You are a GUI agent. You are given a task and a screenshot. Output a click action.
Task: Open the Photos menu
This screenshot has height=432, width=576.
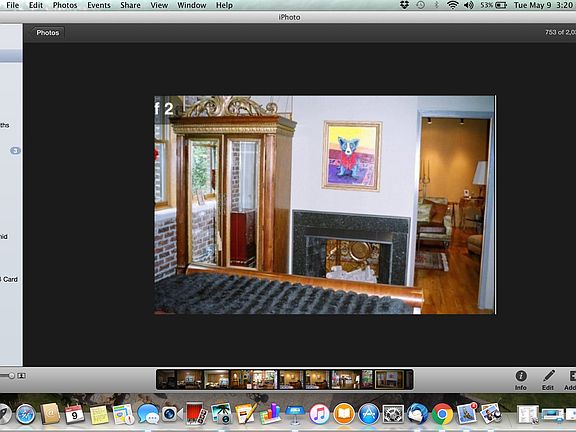pos(65,5)
